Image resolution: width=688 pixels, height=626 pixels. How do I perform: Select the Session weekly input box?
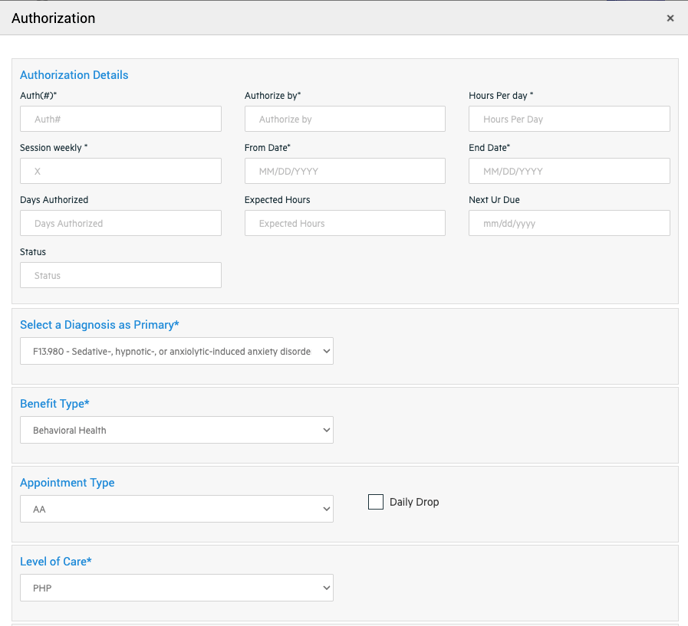point(120,171)
